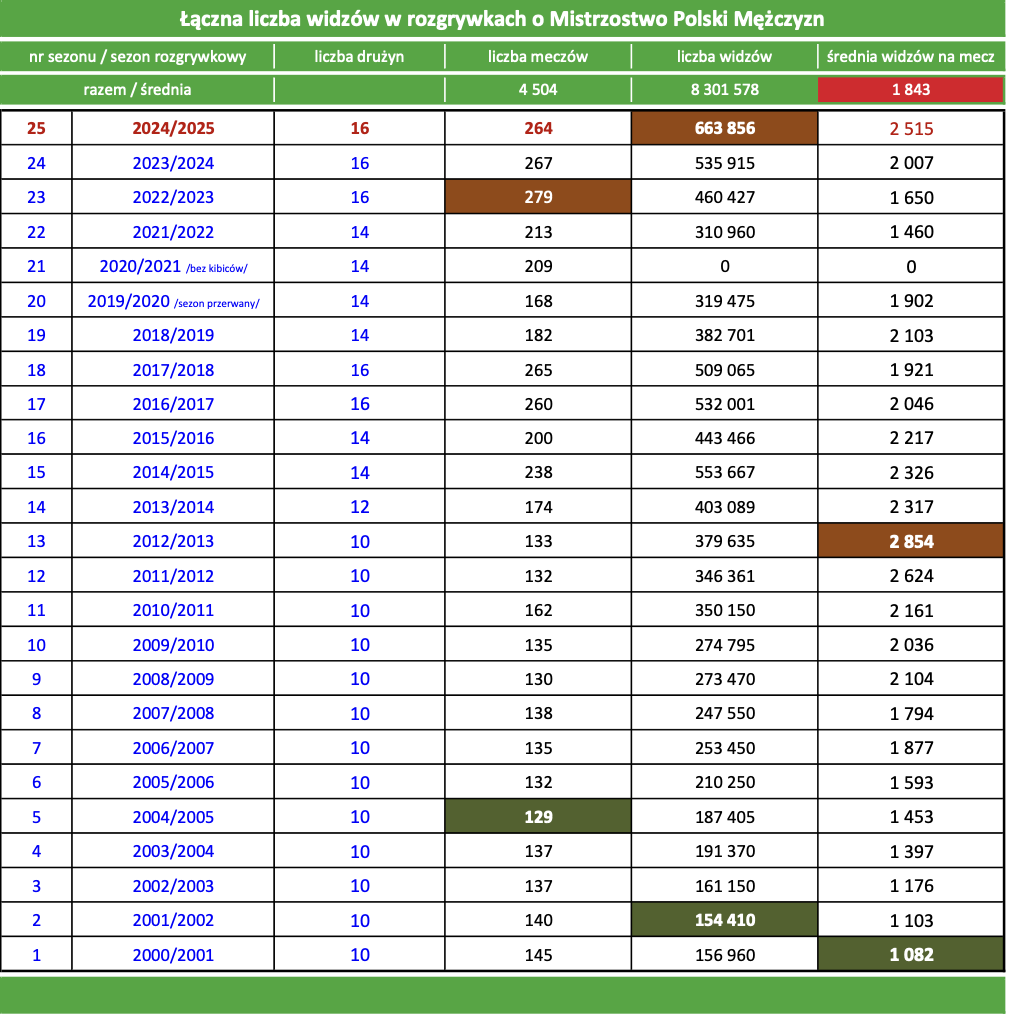Click the table title 'Łączna liczba widzów'

[x=502, y=19]
